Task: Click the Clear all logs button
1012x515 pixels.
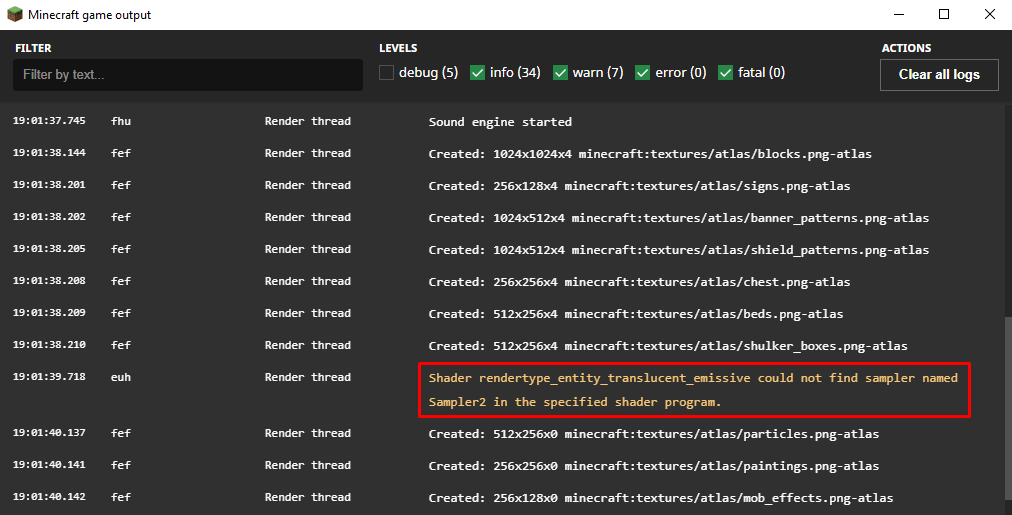Action: 939,75
